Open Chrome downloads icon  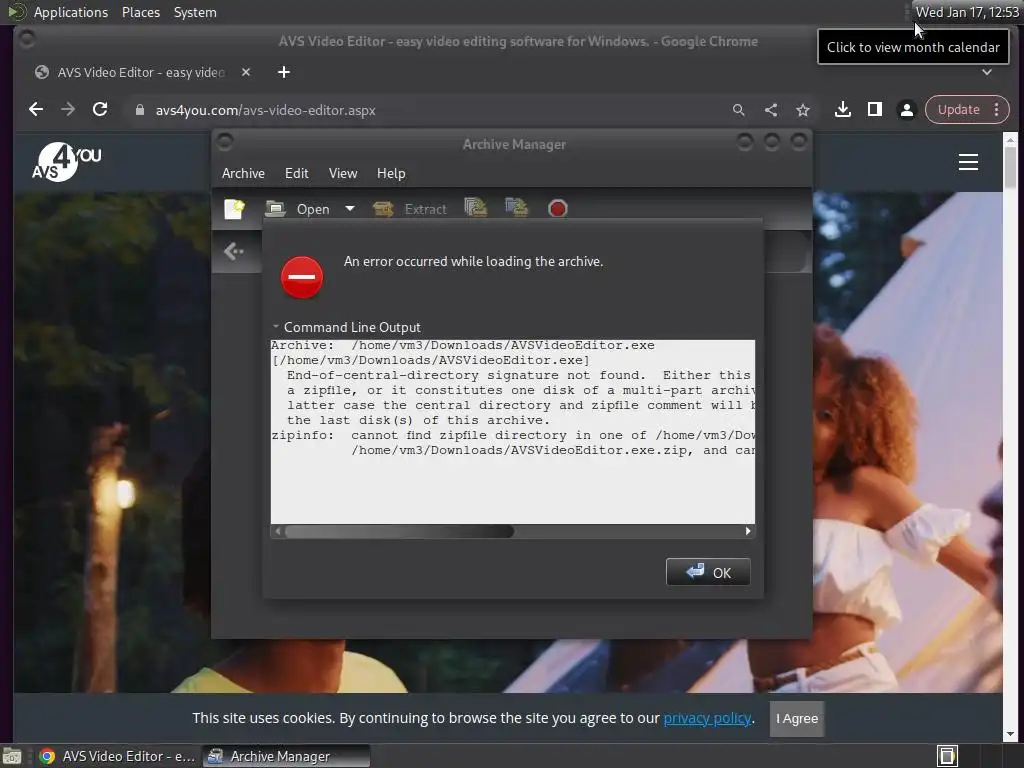coord(842,110)
